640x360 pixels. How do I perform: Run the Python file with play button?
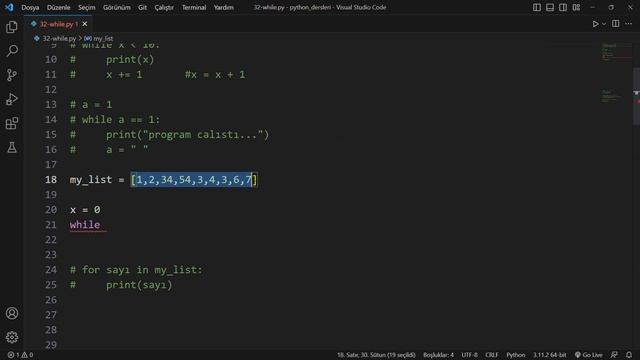coord(595,24)
